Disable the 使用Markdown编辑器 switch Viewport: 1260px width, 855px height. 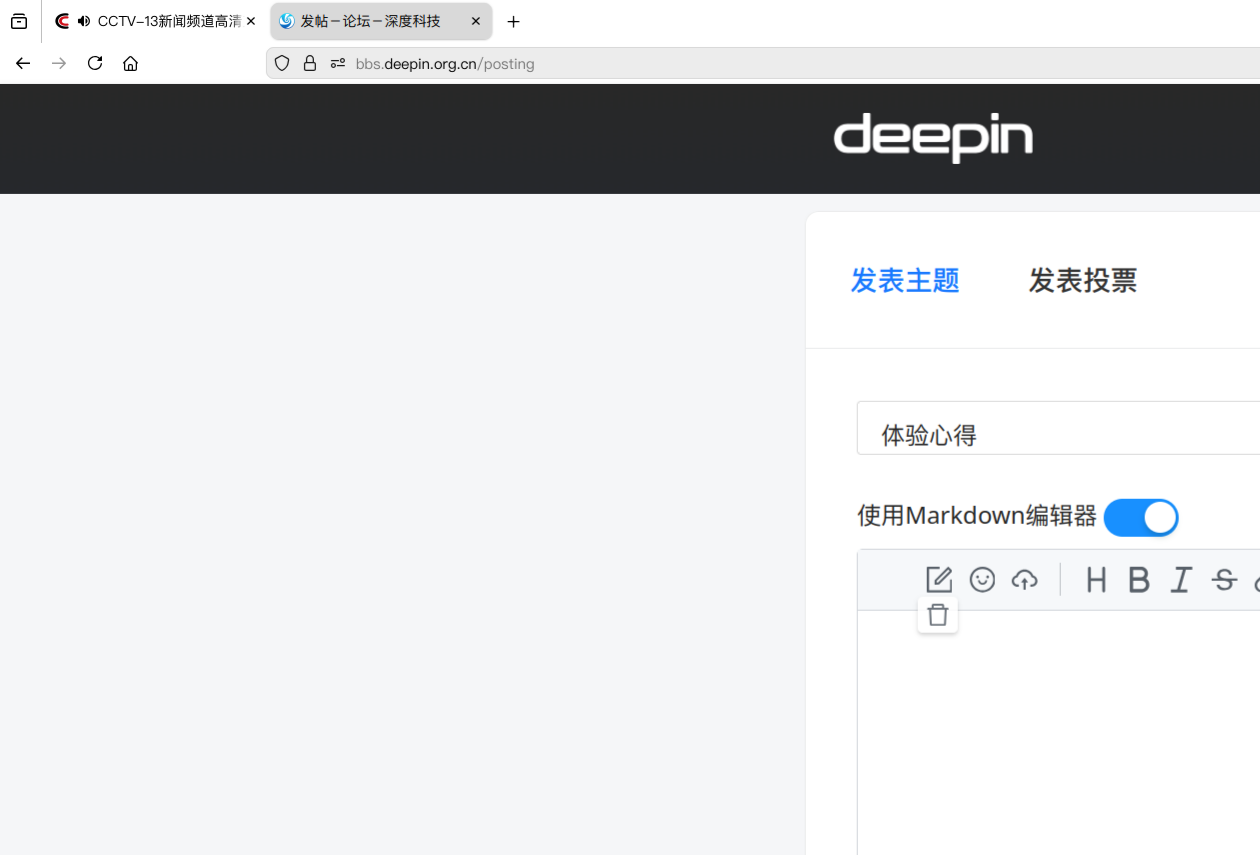[x=1141, y=518]
